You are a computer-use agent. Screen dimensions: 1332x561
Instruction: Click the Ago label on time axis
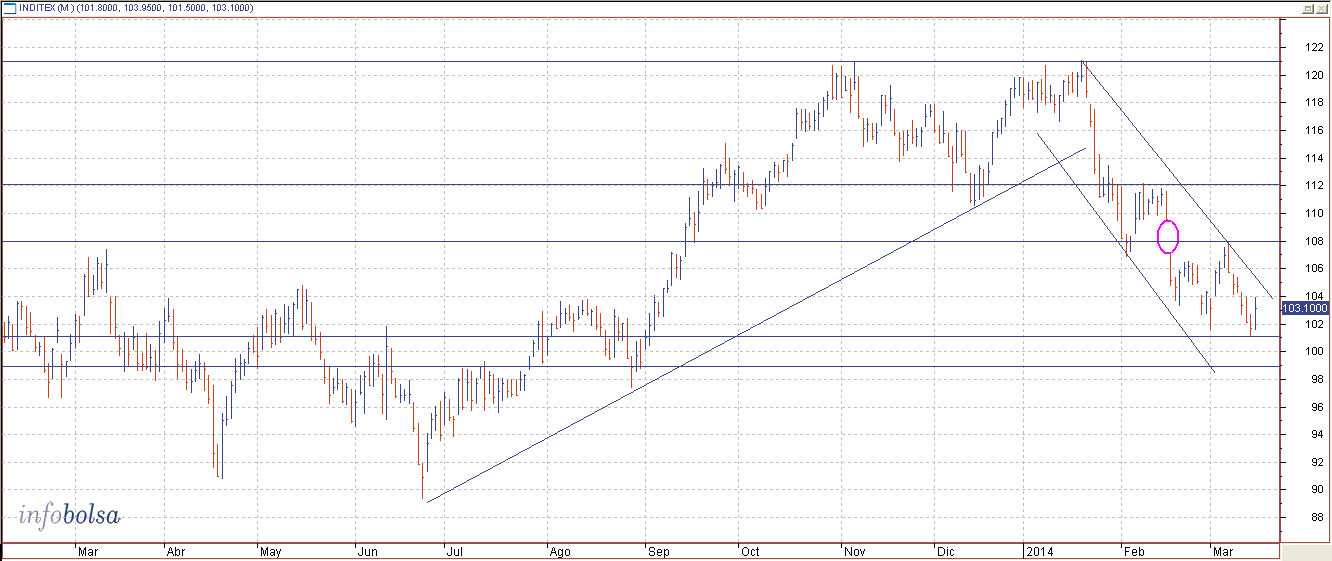[x=560, y=551]
